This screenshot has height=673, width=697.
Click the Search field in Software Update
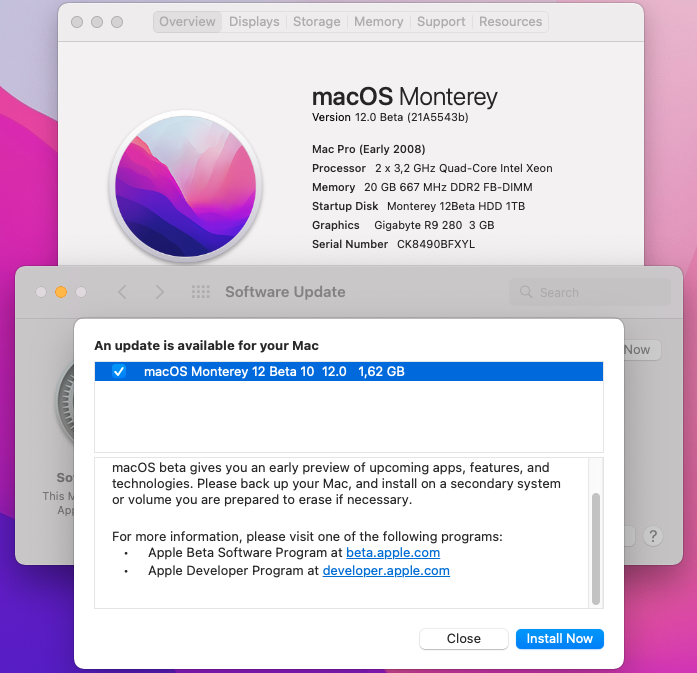(x=590, y=292)
